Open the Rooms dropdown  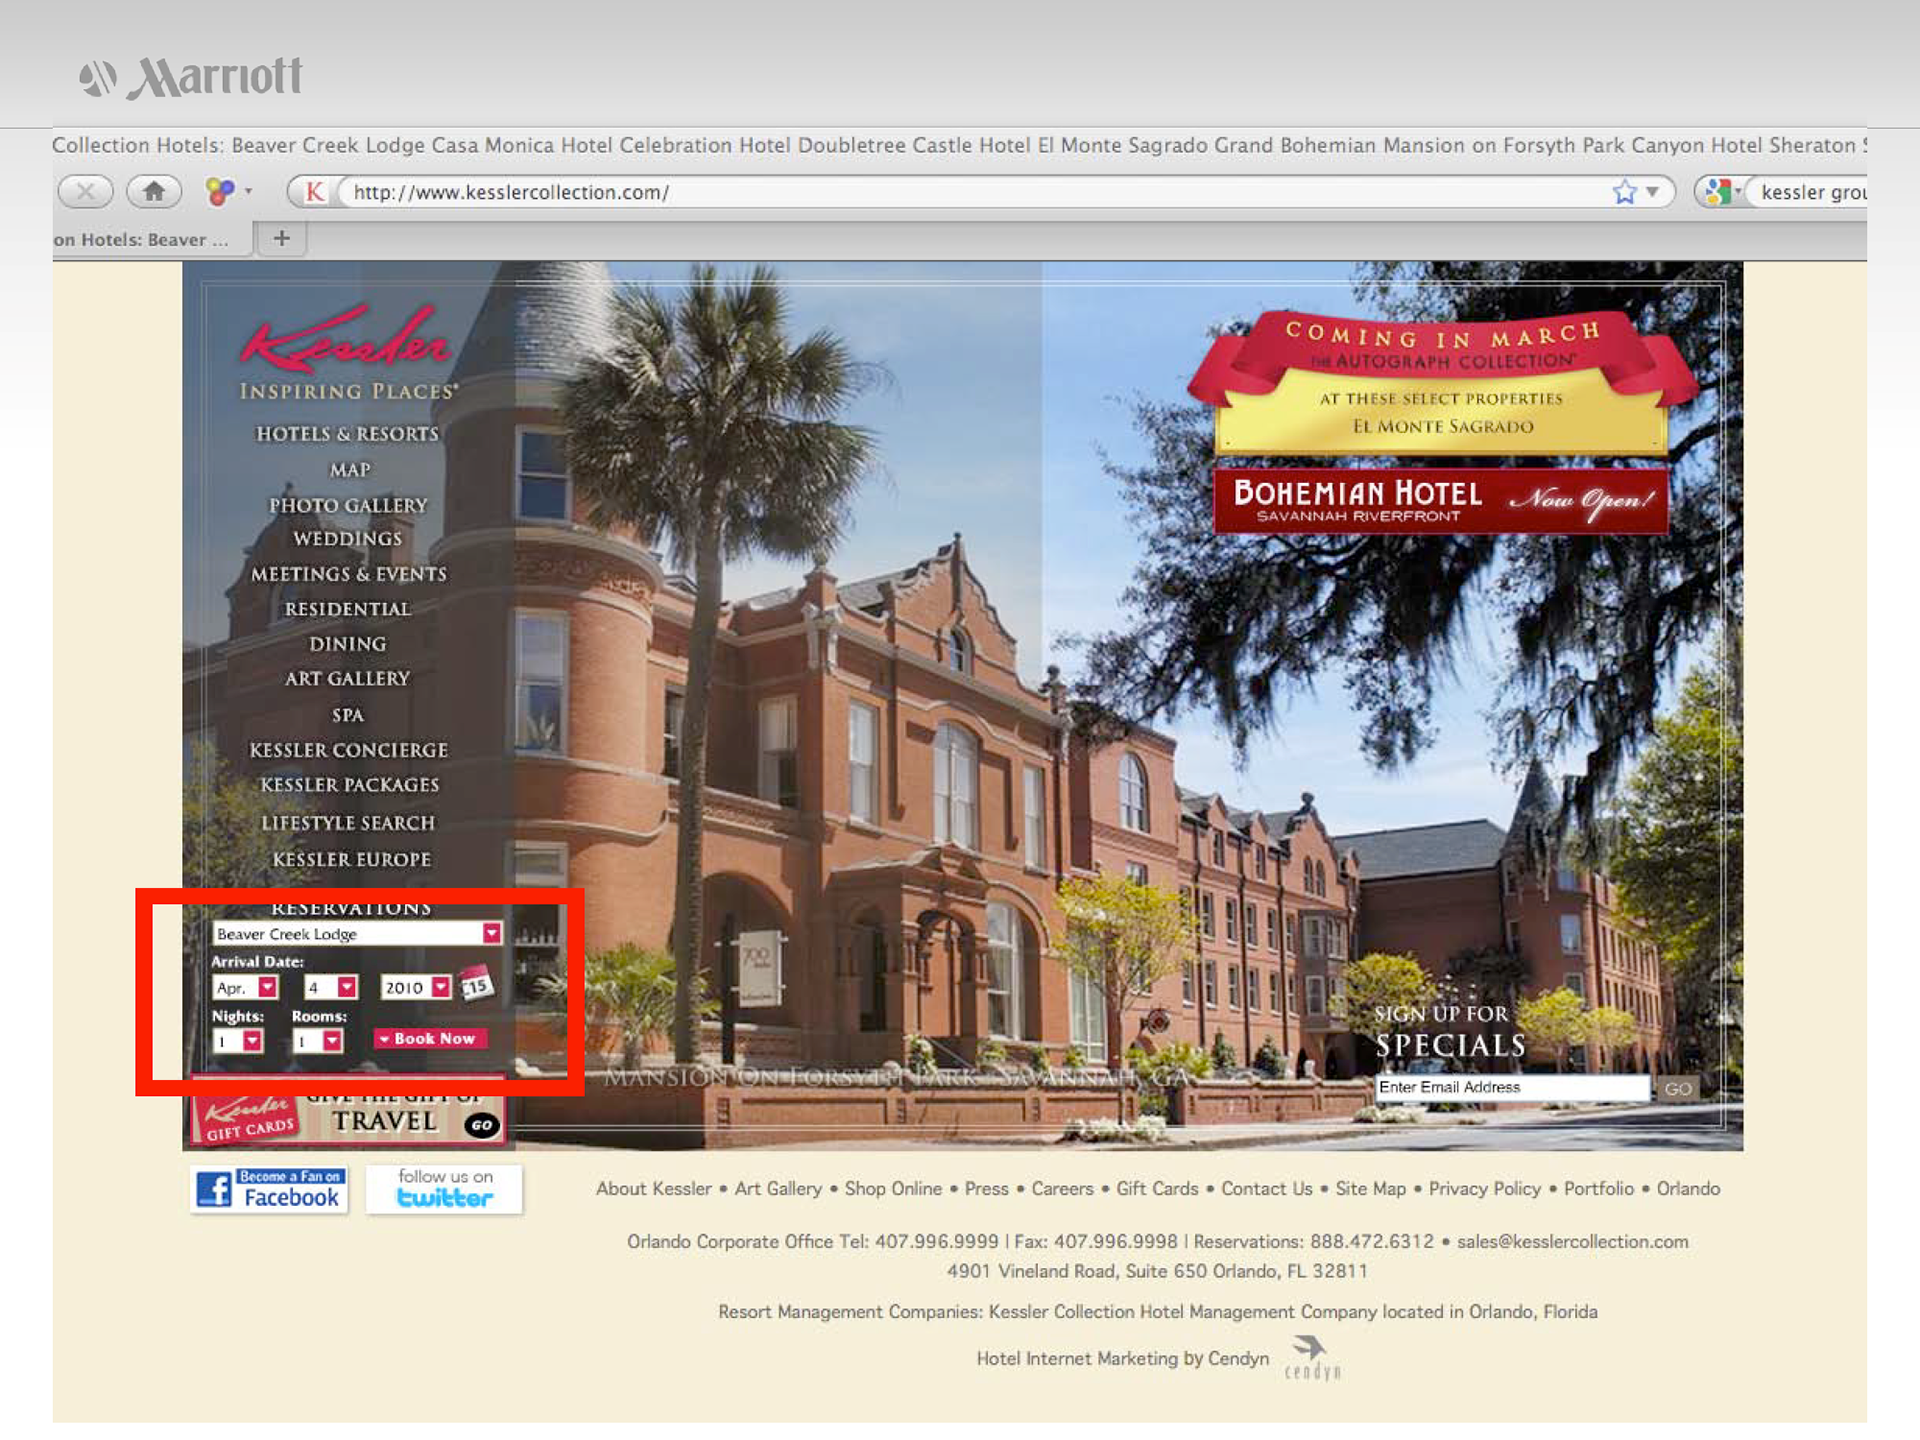(318, 1041)
